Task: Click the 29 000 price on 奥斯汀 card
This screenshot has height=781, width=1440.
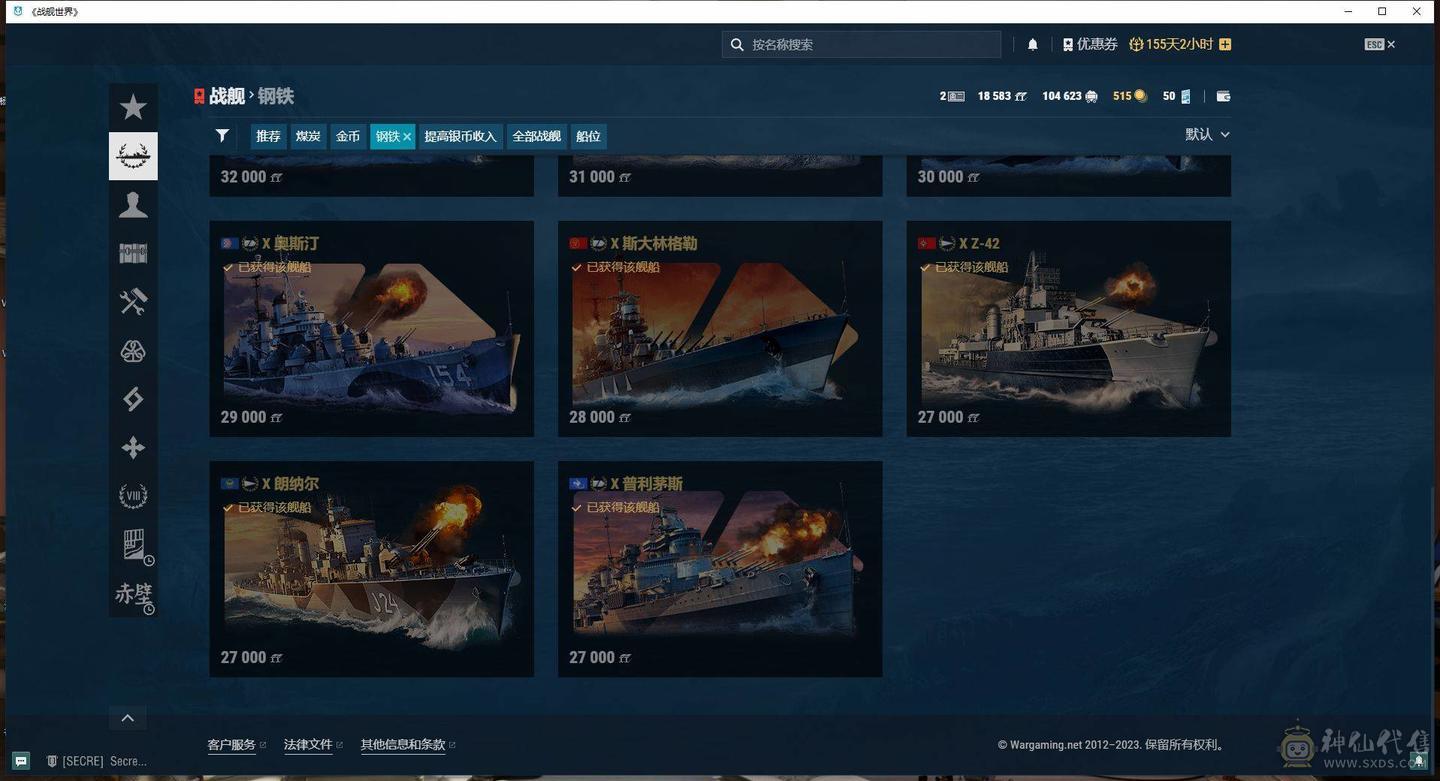Action: (252, 417)
